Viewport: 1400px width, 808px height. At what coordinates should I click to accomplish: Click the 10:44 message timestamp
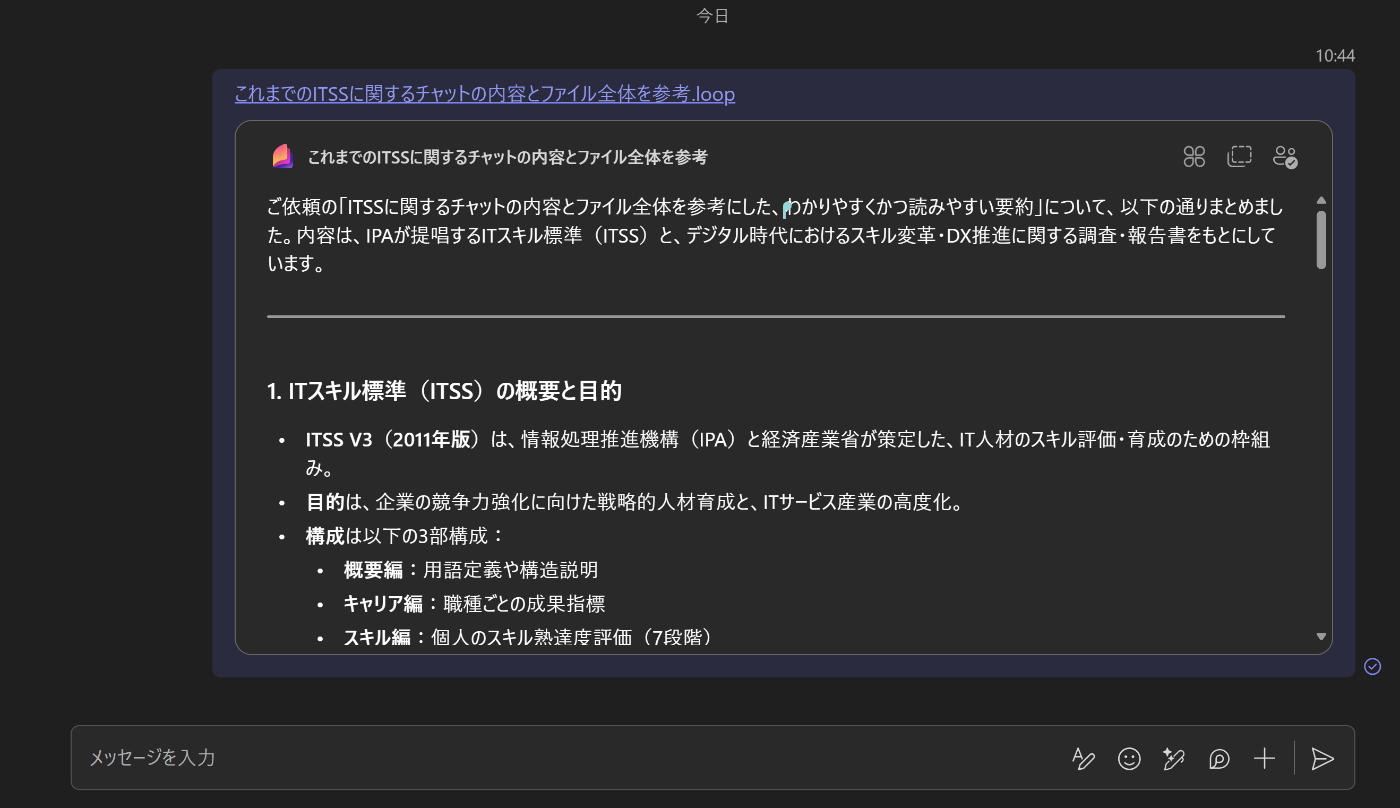[x=1335, y=56]
